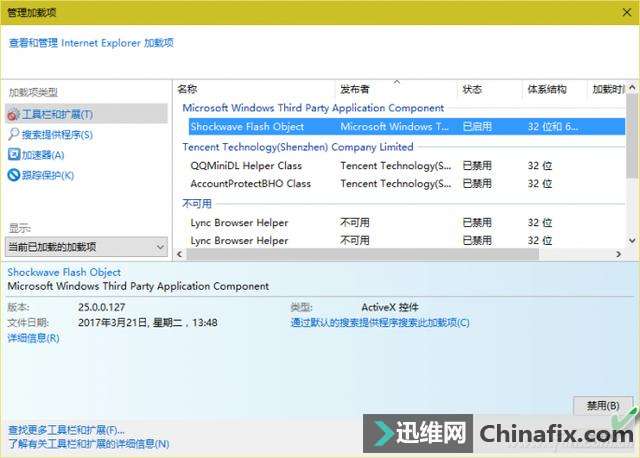640x458 pixels.
Task: Sort the list by the 体系结构 column header
Action: coord(547,89)
